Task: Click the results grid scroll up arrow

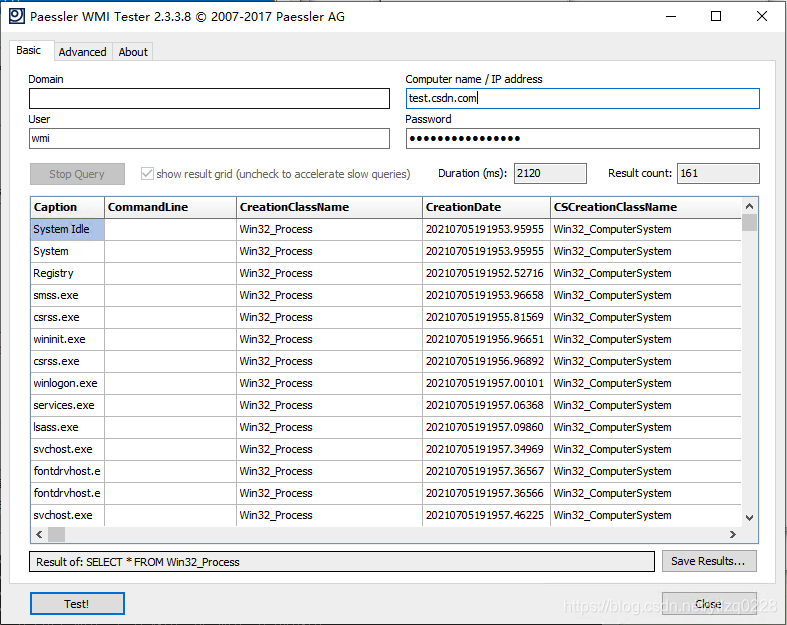Action: pos(749,206)
